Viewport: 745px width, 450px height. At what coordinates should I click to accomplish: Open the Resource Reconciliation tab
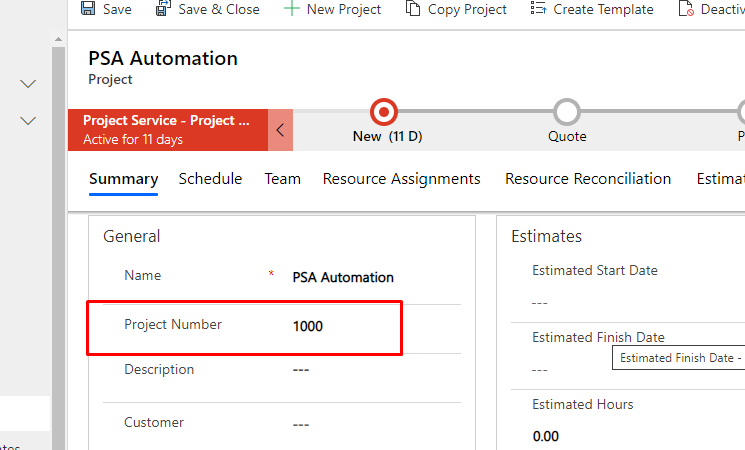click(x=588, y=179)
